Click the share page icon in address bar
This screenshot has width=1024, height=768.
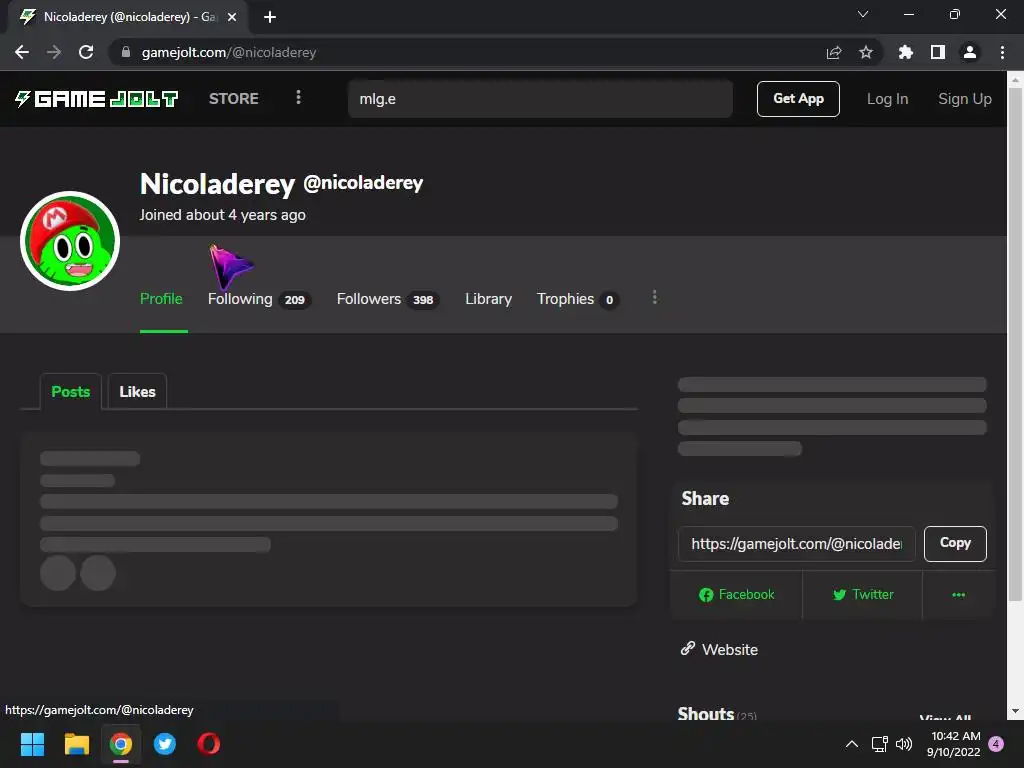tap(834, 52)
